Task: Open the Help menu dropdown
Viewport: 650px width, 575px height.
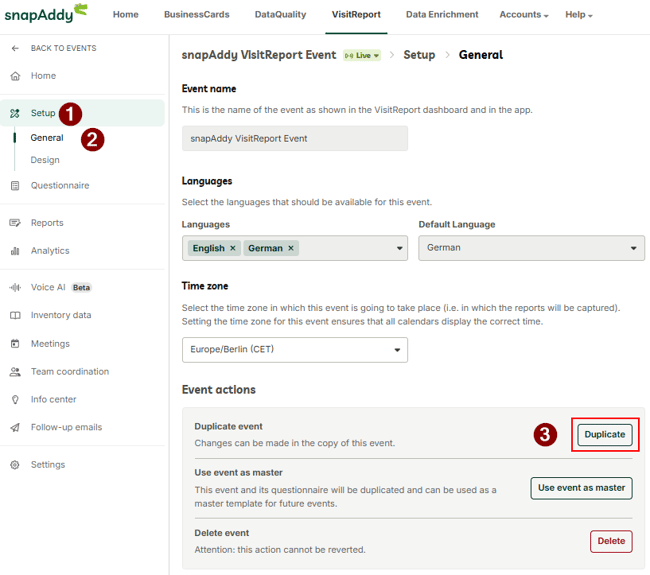Action: click(x=579, y=15)
